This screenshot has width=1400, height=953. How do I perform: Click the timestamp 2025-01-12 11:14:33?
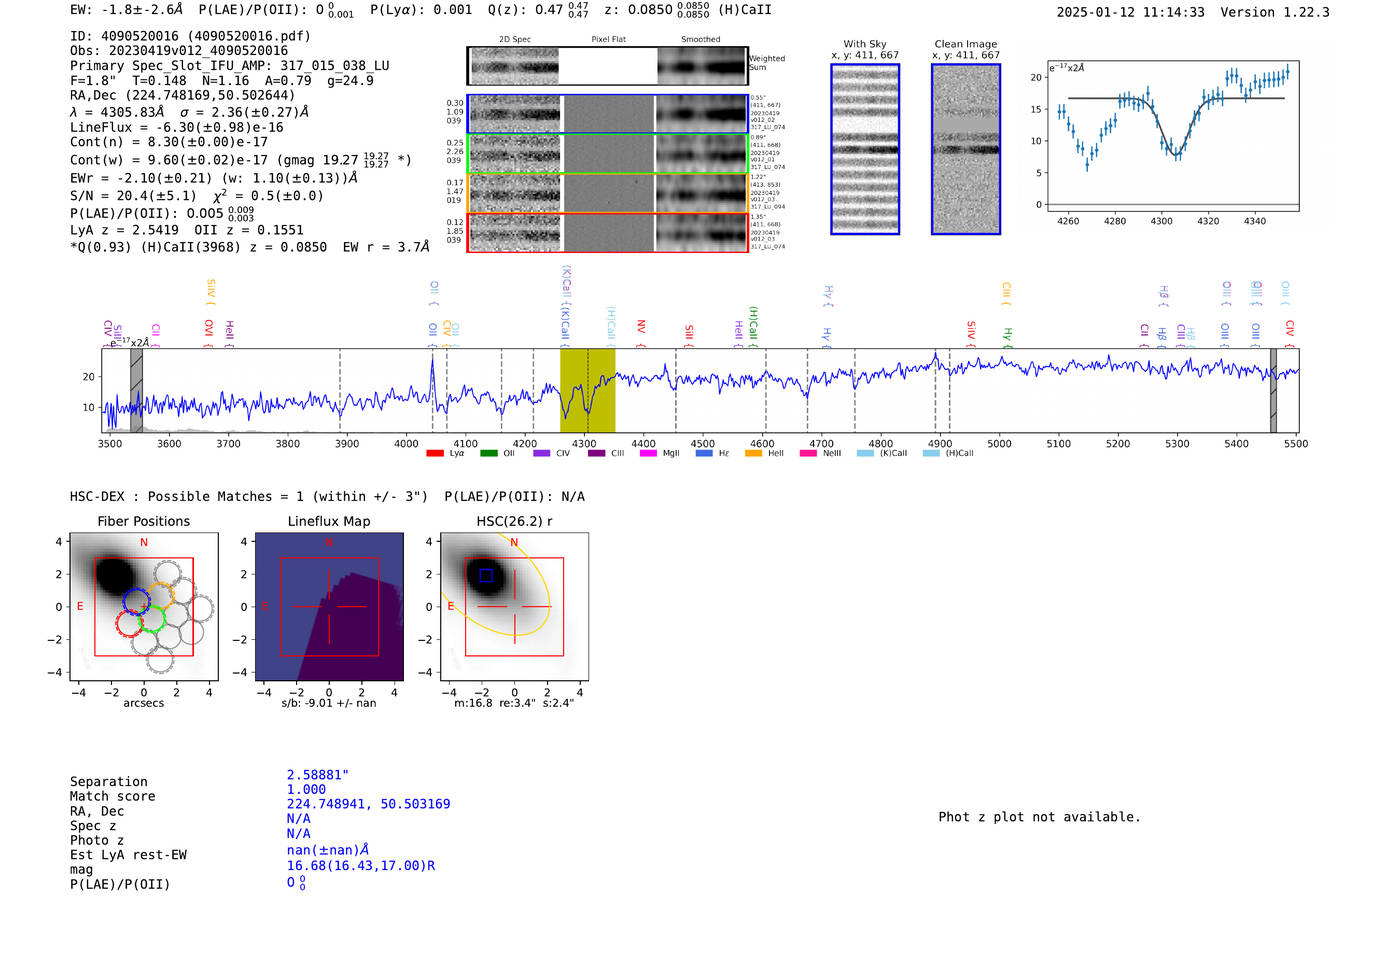(1131, 12)
